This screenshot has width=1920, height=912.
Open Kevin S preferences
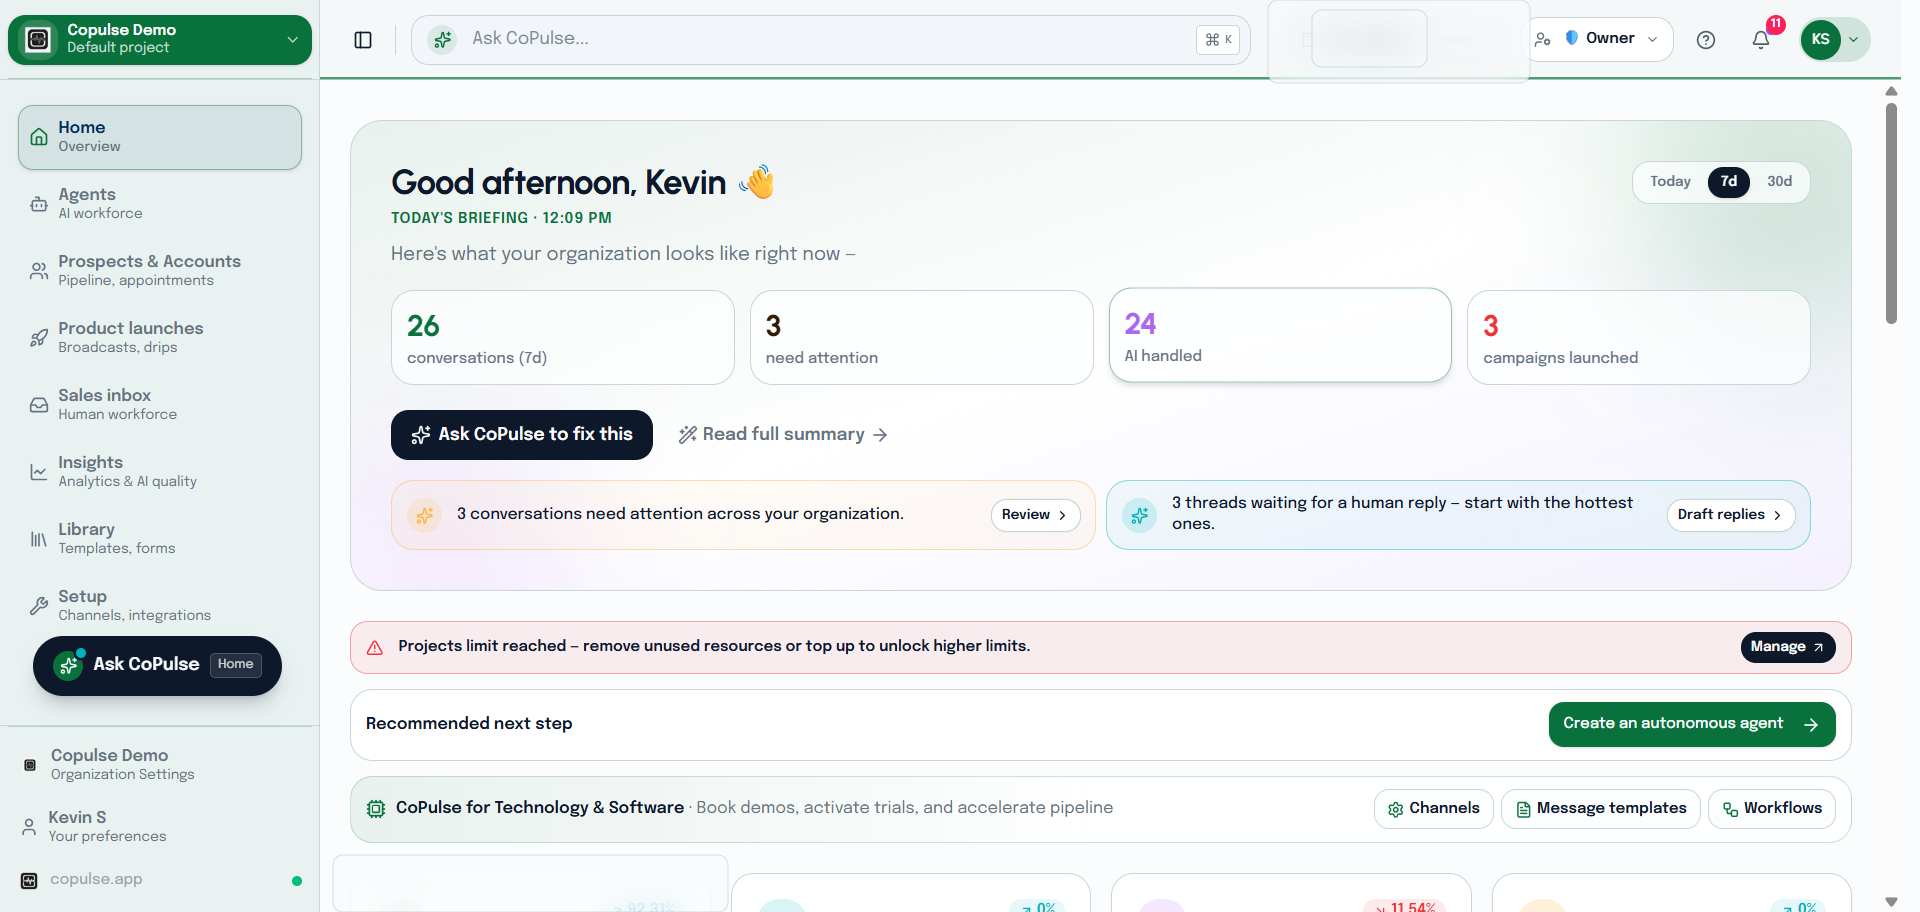pos(160,827)
